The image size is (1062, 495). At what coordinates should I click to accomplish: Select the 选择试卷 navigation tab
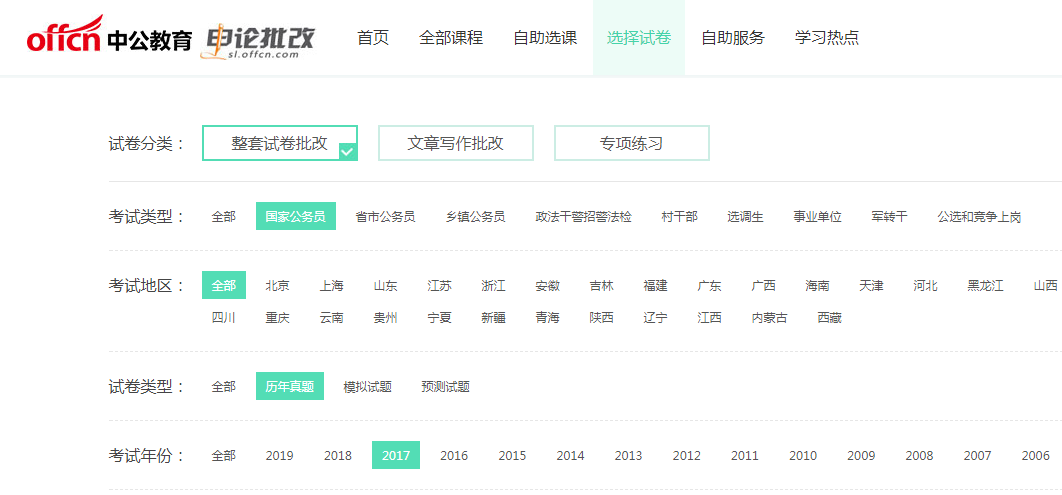[x=639, y=38]
